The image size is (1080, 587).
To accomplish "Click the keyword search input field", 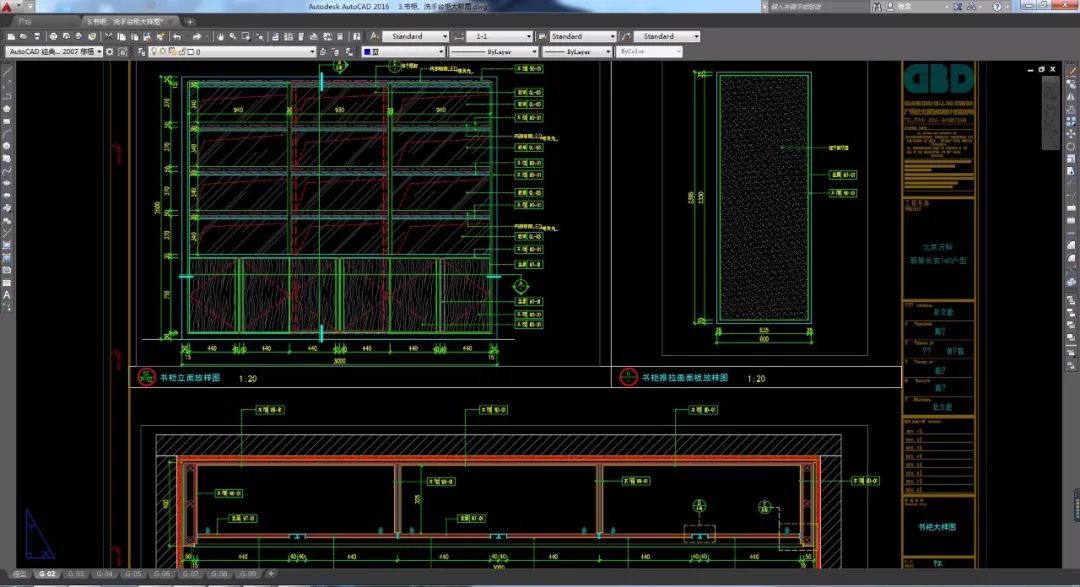I will [x=814, y=6].
